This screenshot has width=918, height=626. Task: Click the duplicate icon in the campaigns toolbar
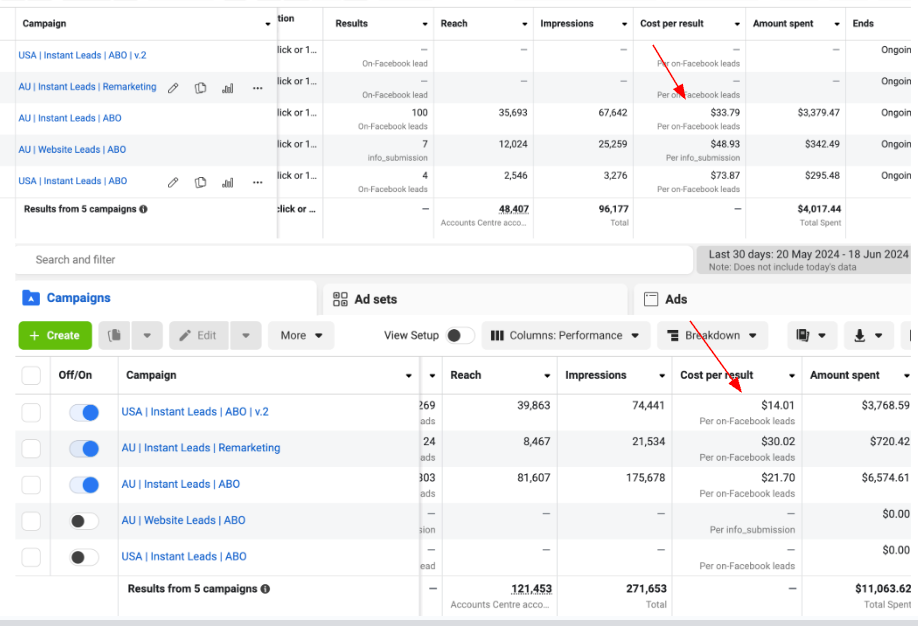(x=115, y=336)
